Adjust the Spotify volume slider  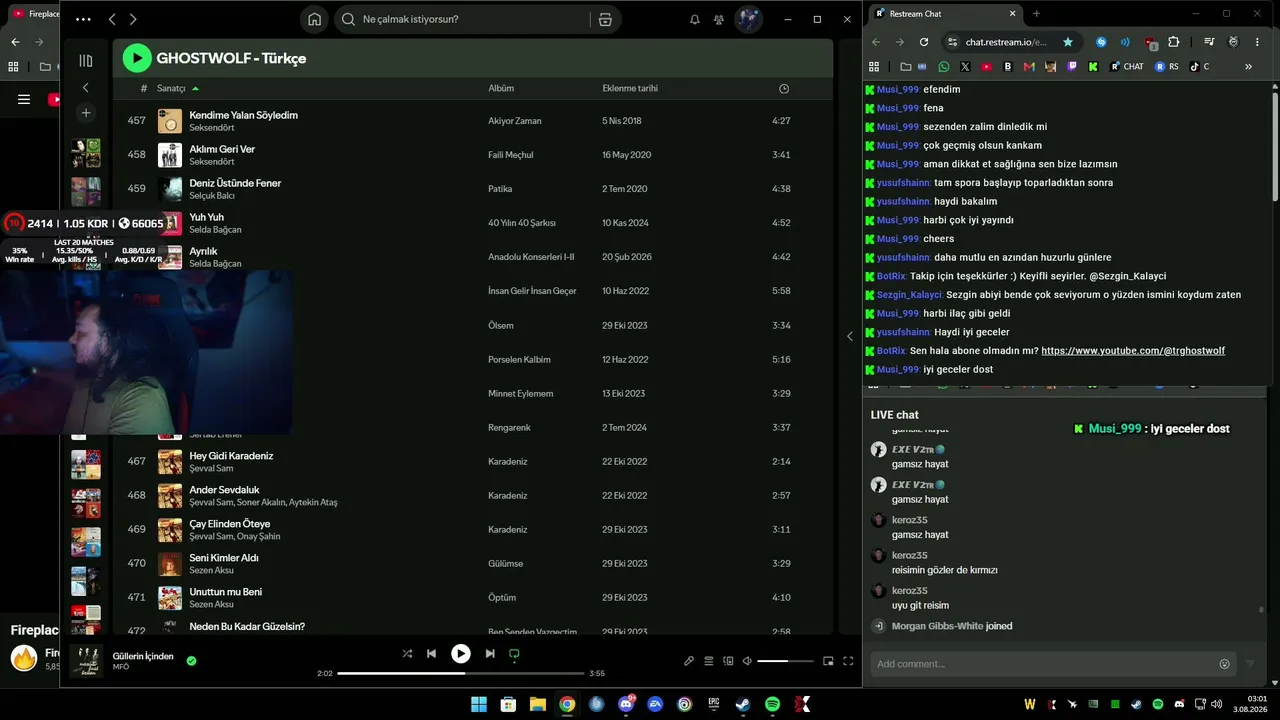click(x=786, y=661)
